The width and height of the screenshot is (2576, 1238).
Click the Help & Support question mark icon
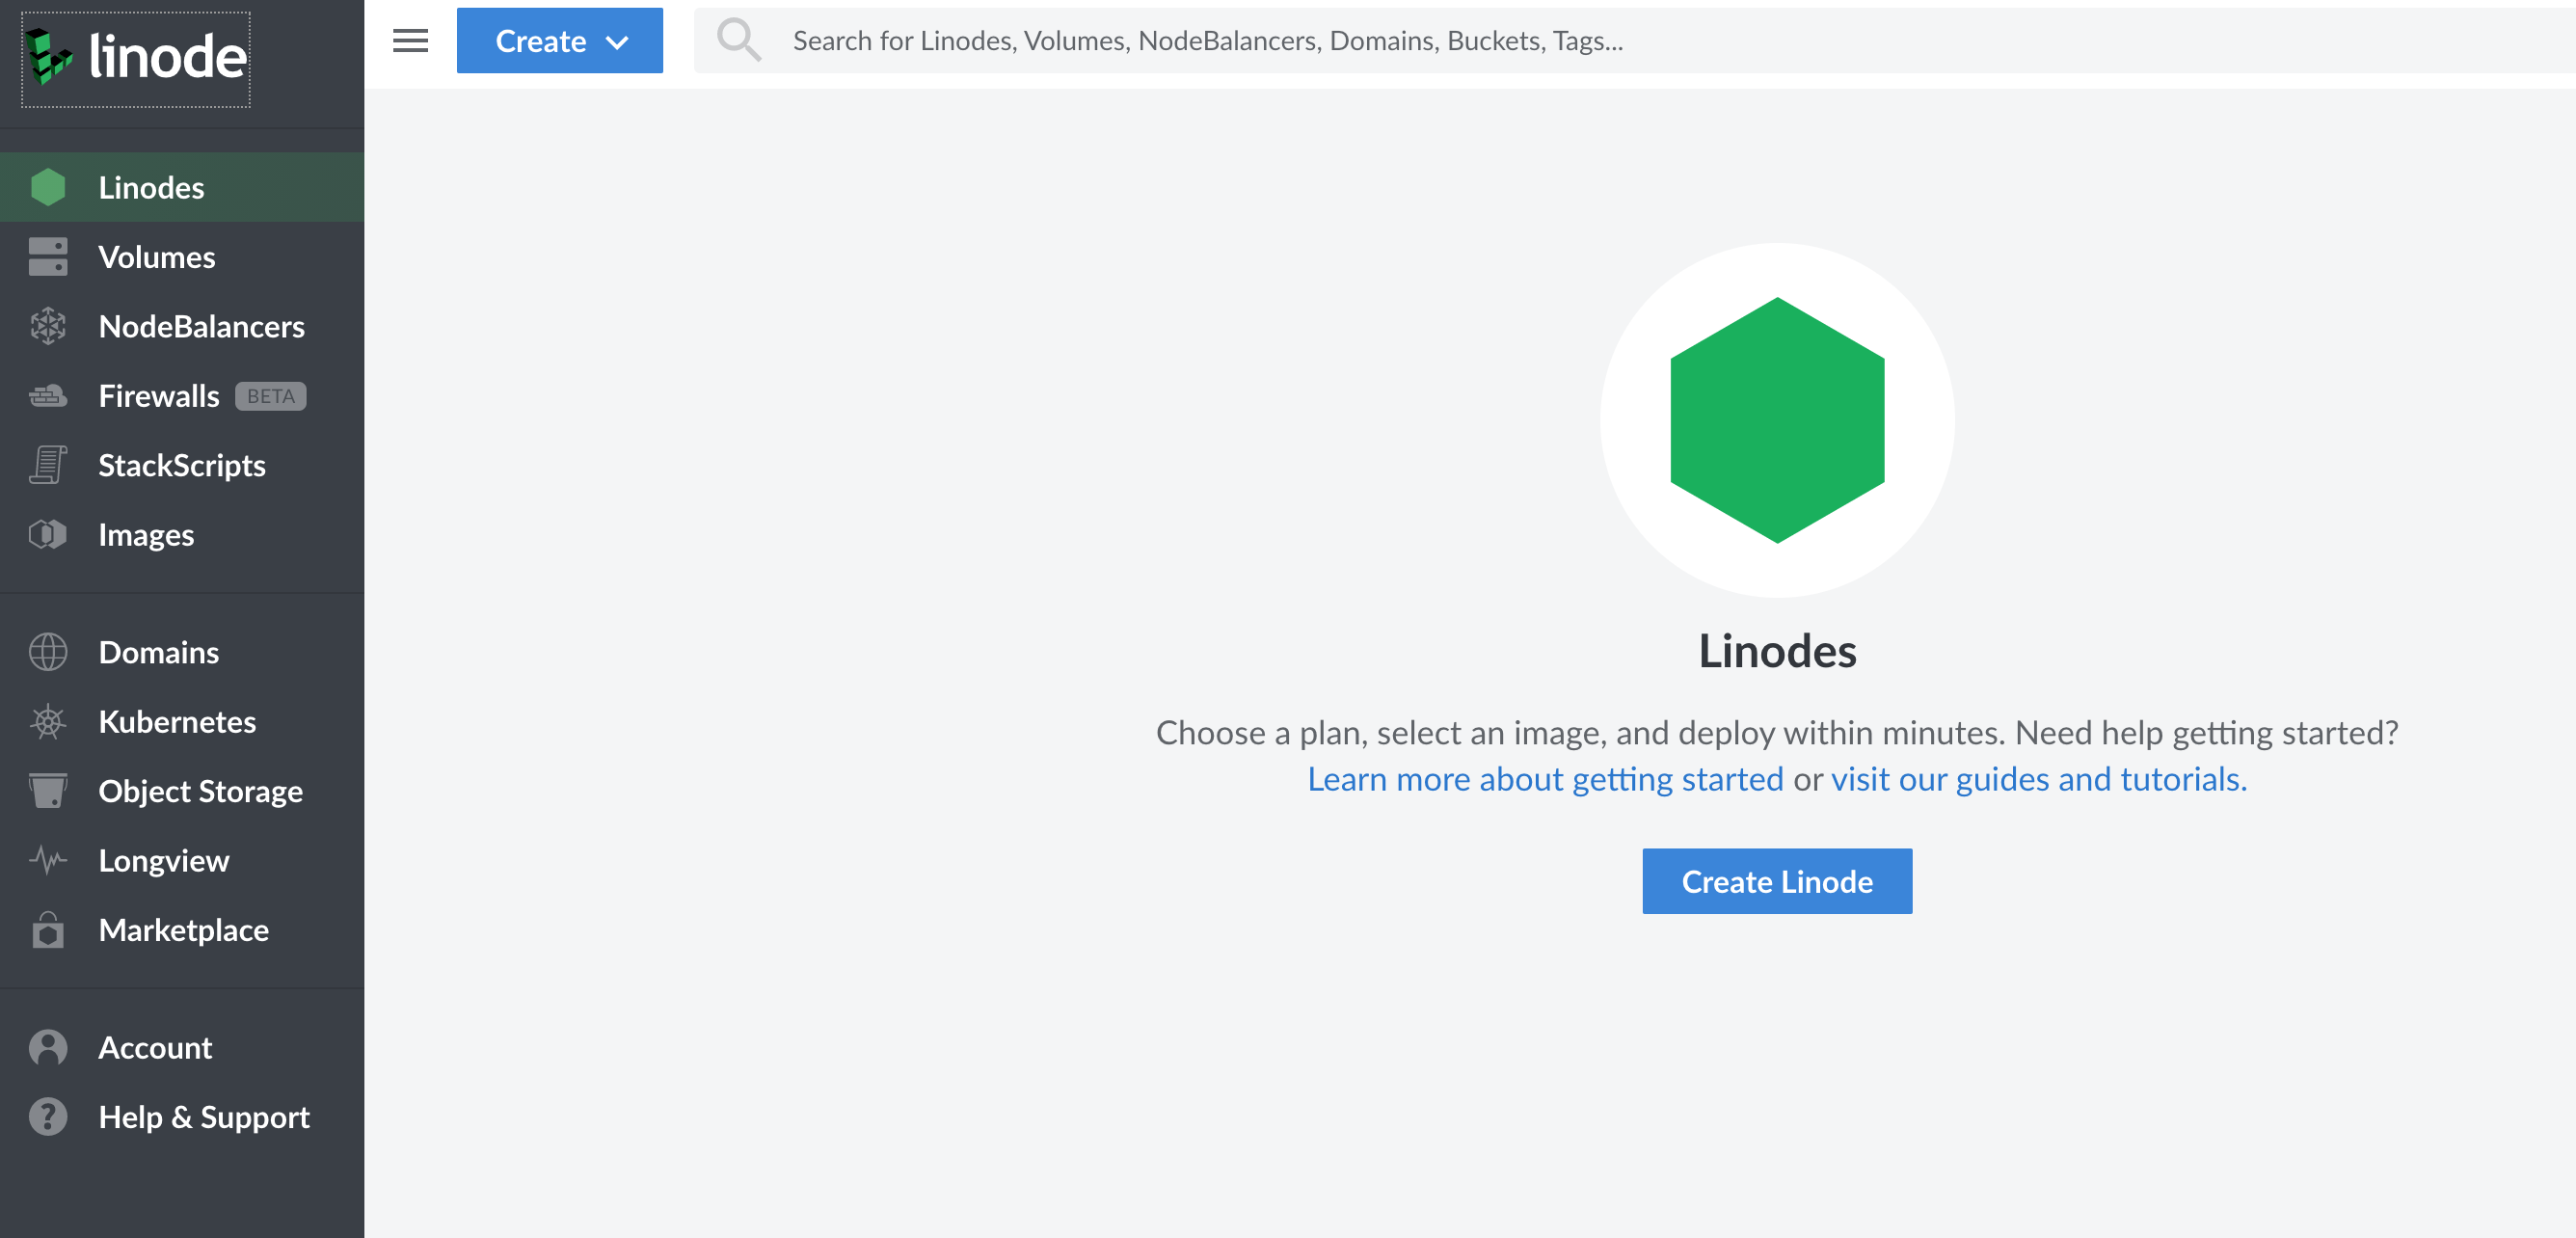coord(48,1117)
